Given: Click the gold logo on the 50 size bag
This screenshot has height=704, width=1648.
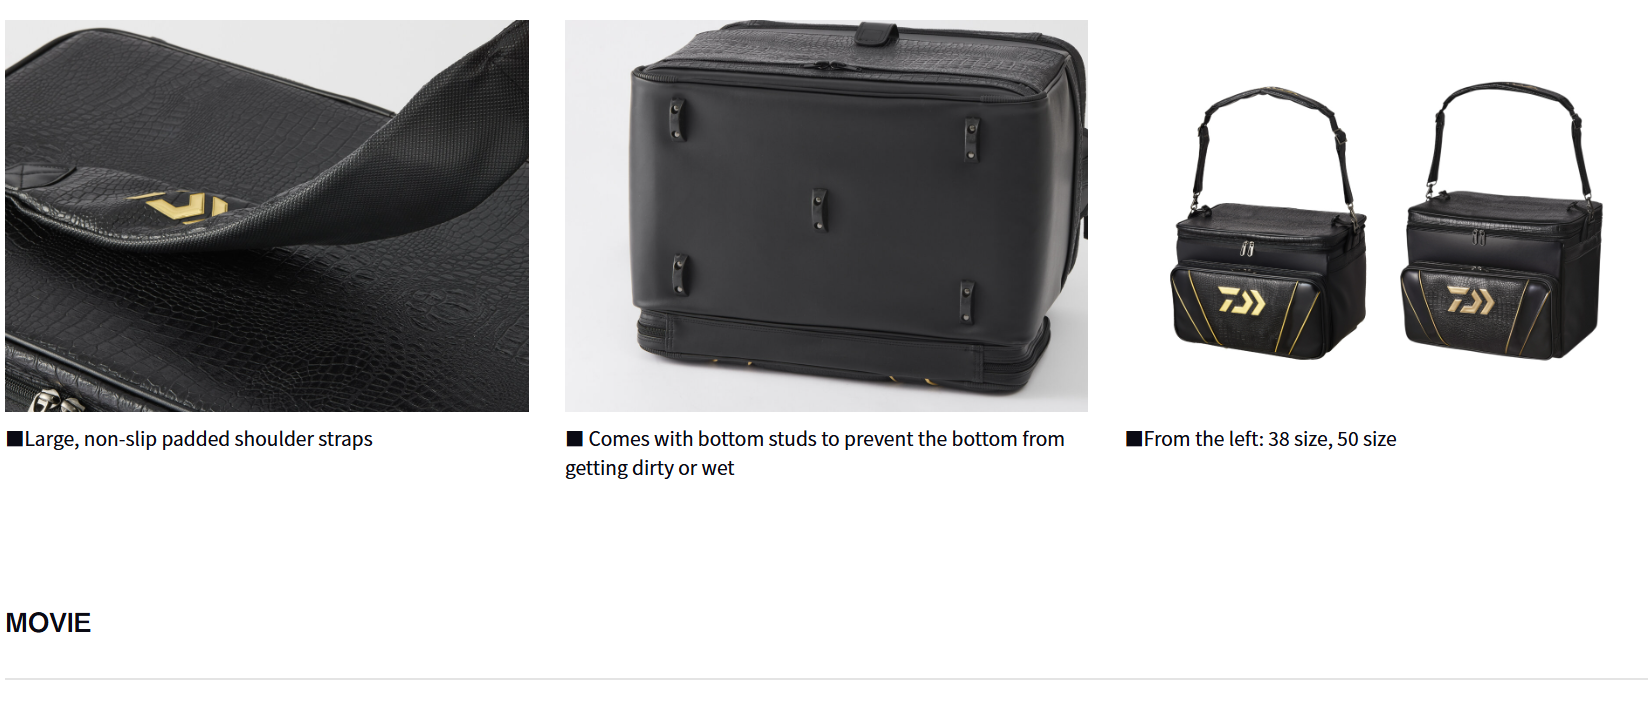Looking at the screenshot, I should (1471, 299).
